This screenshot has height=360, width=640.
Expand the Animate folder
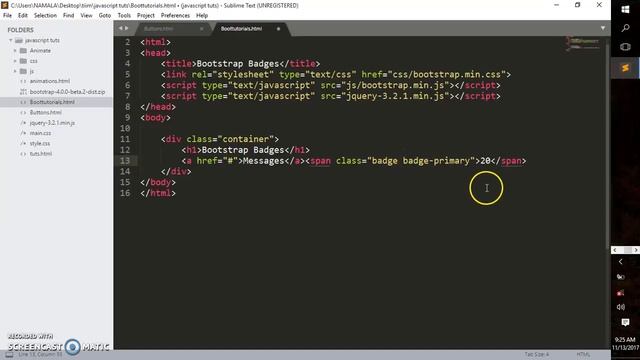[15, 51]
